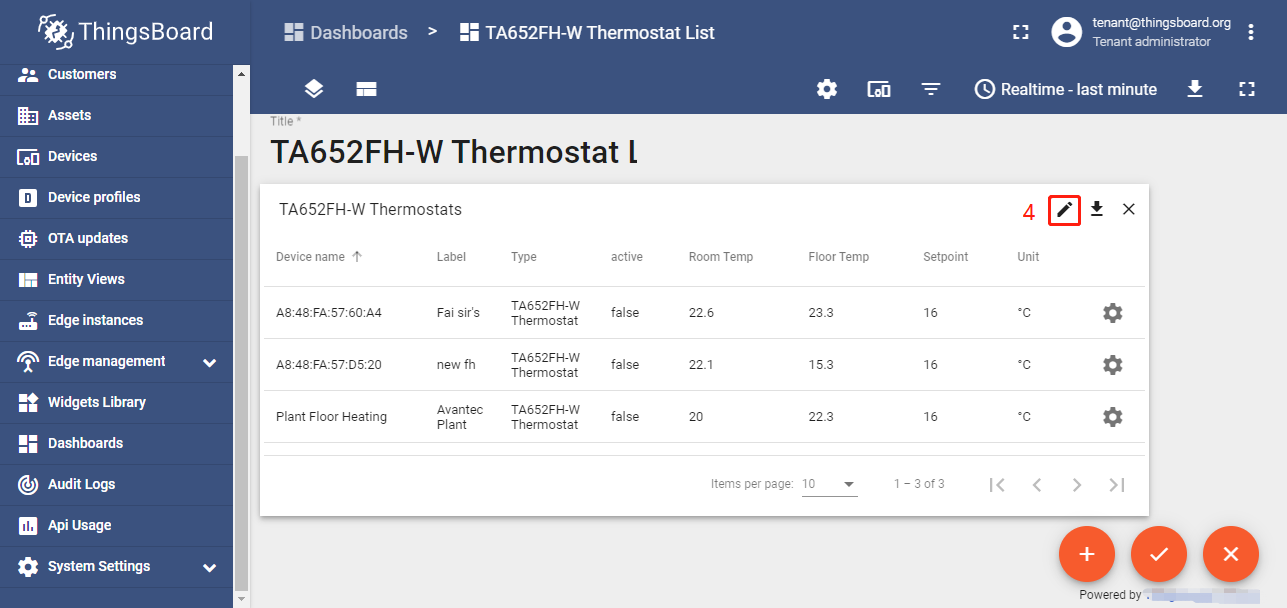This screenshot has height=608, width=1287.
Task: Open gear action for A8:48:FA:57:D5:20
Action: 1112,365
